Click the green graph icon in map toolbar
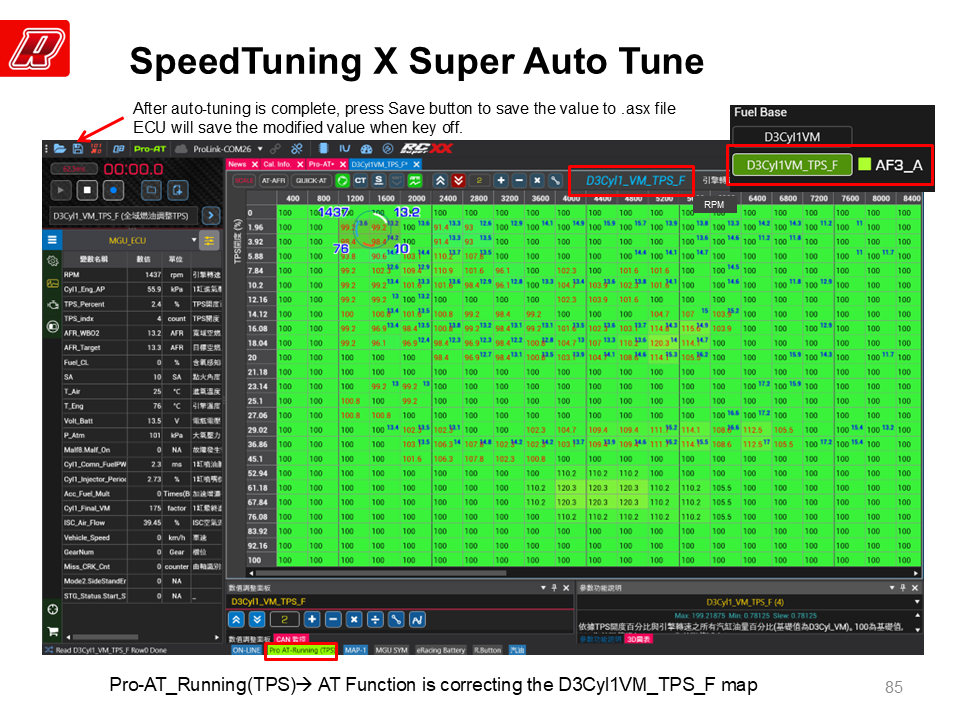 click(415, 181)
